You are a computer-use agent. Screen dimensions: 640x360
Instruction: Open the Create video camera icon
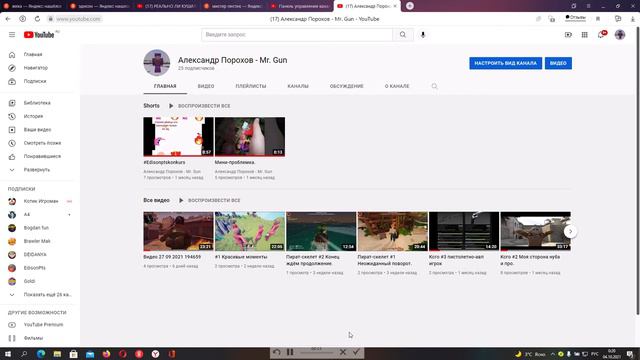point(568,35)
